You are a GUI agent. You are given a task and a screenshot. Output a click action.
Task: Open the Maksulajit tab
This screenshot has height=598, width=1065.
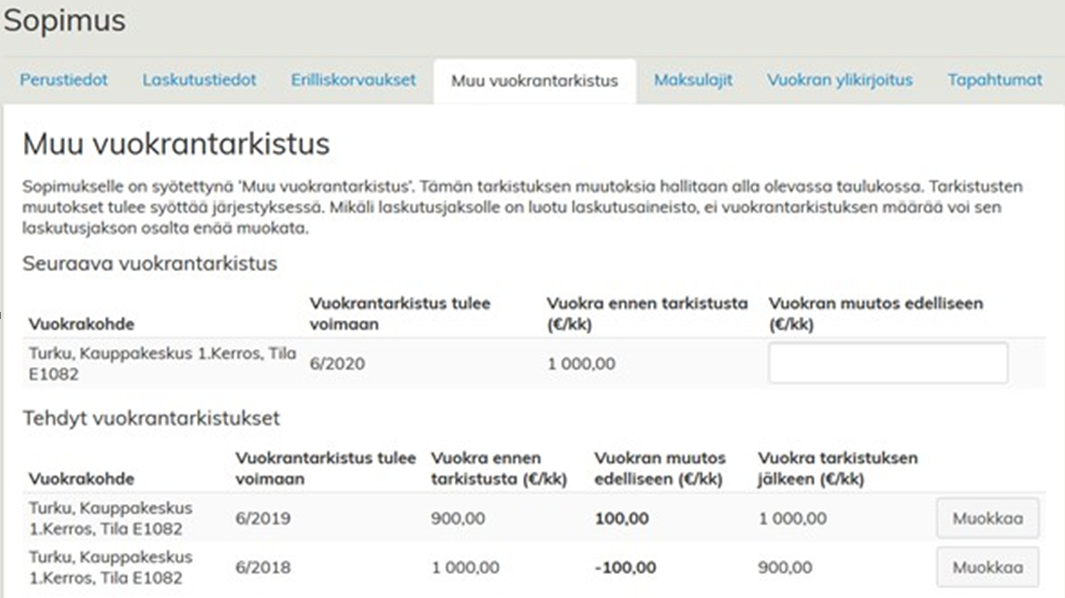pyautogui.click(x=693, y=80)
